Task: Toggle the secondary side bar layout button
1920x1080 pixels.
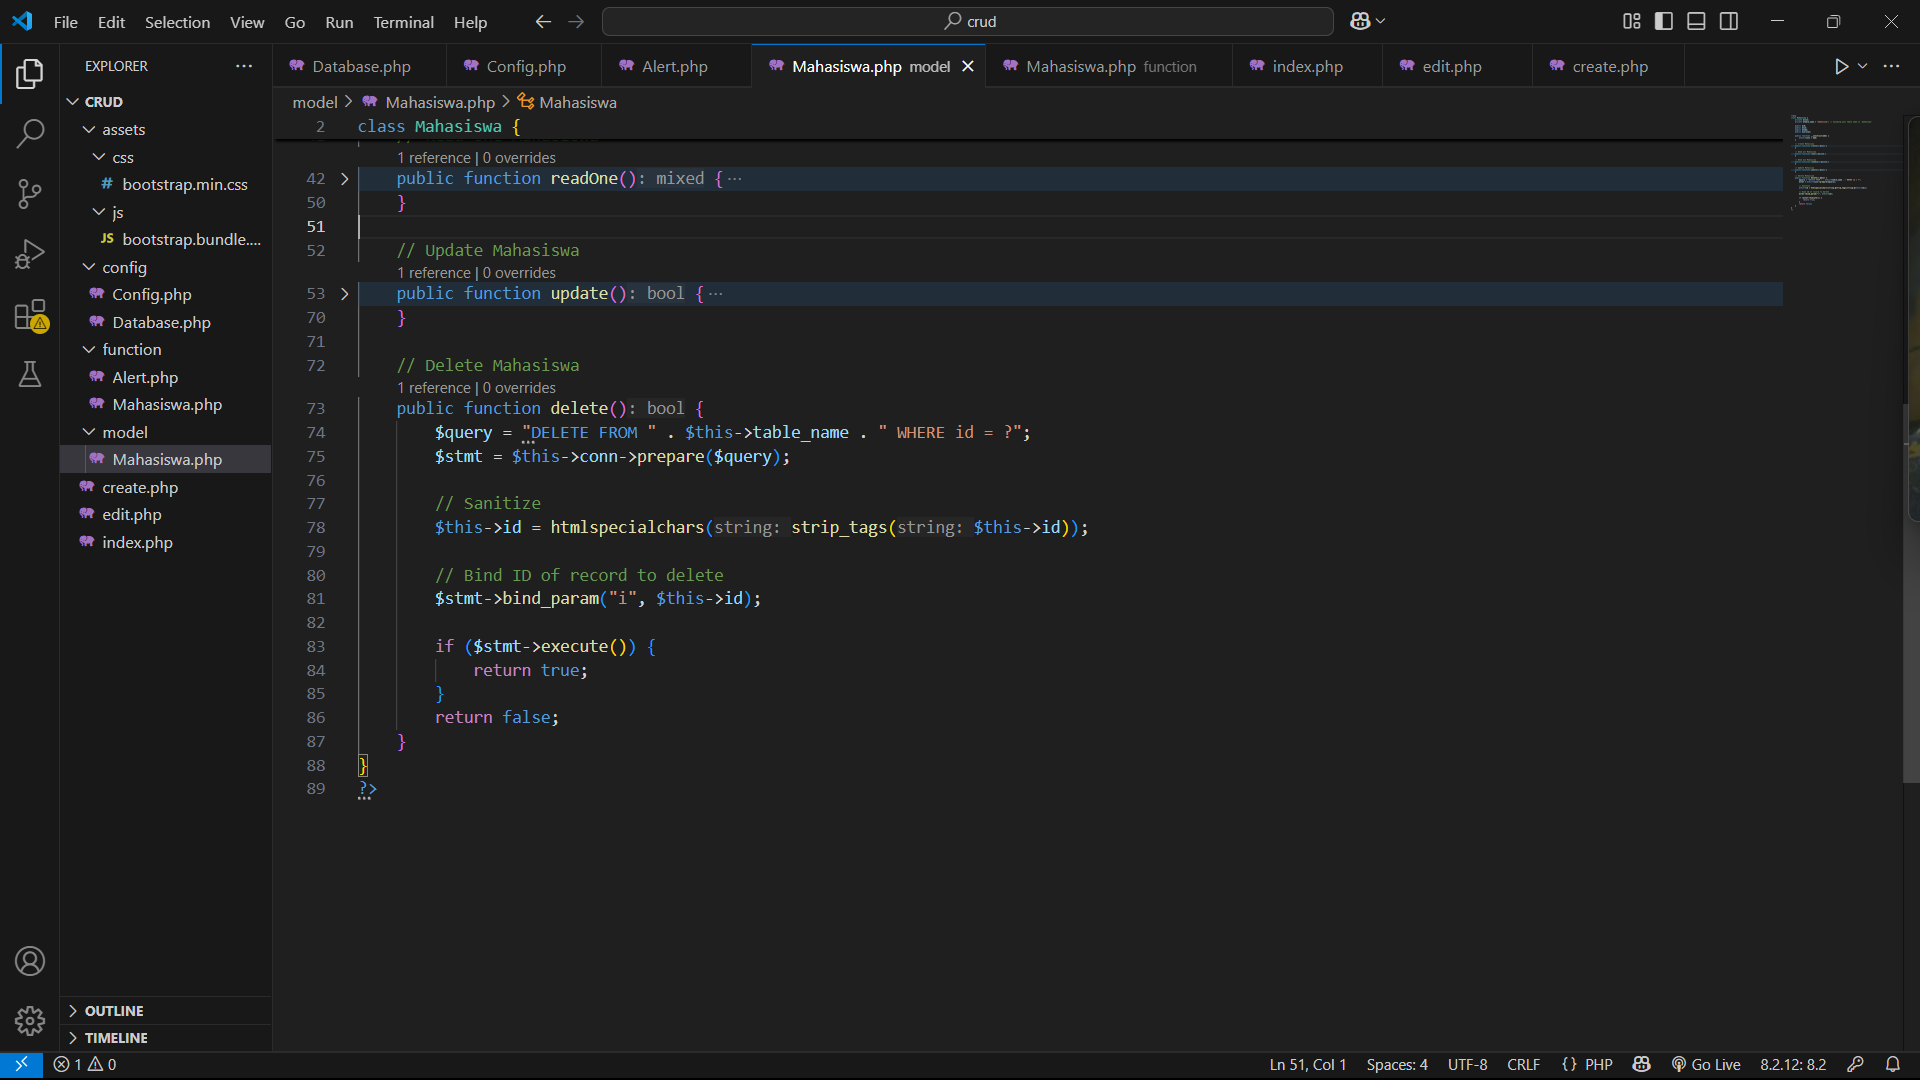Action: (1729, 21)
